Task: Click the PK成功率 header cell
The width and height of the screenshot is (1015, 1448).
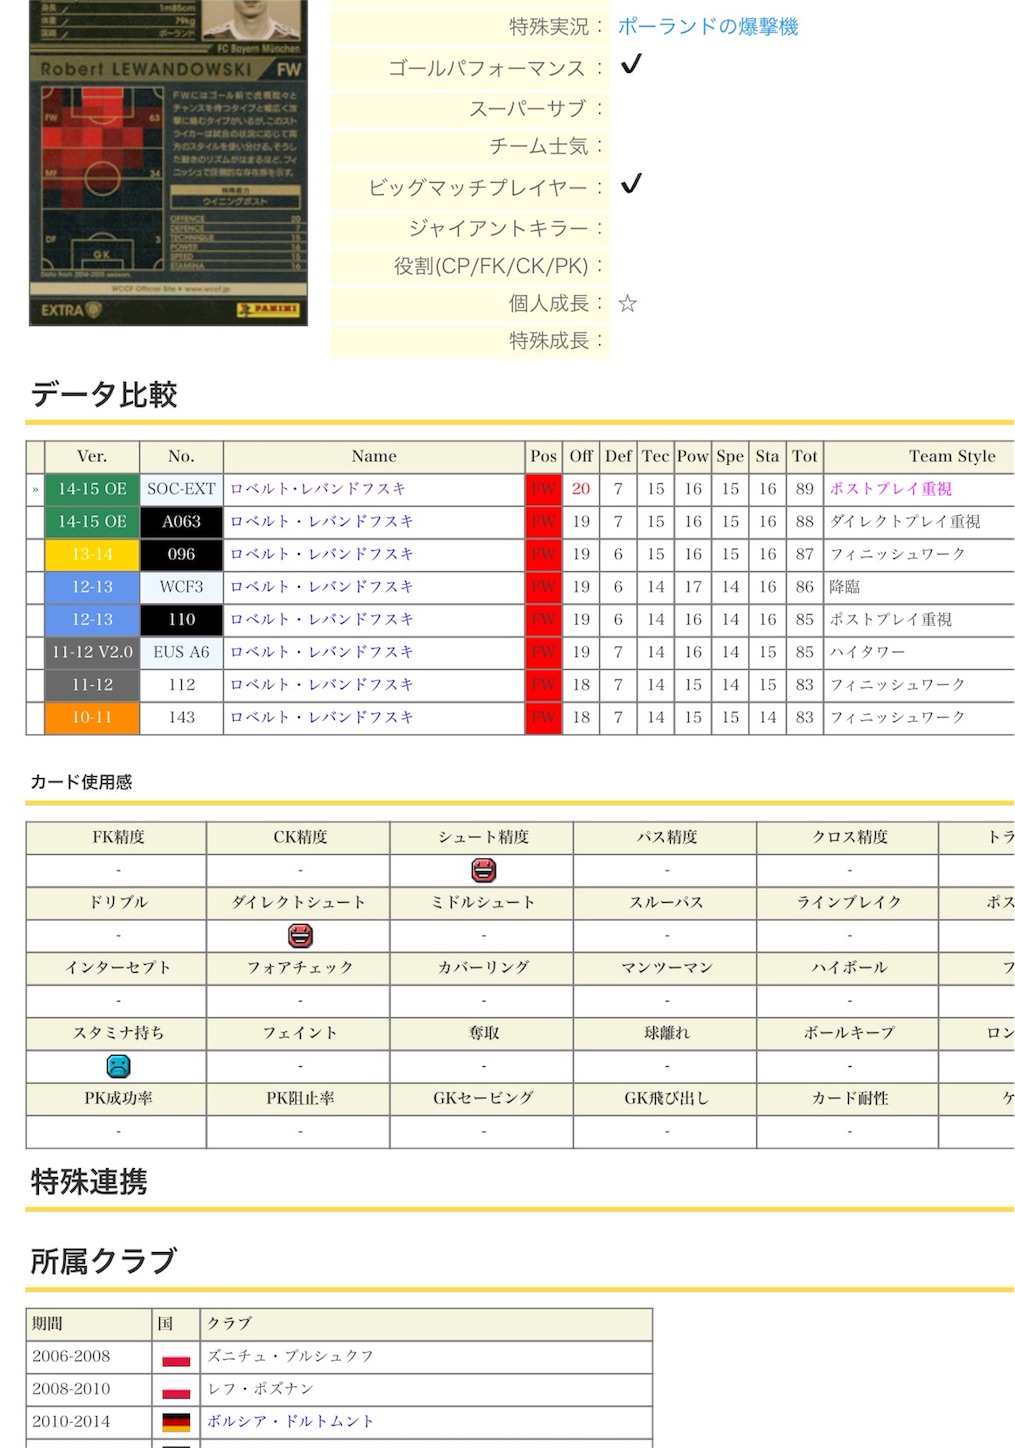Action: pyautogui.click(x=117, y=1099)
